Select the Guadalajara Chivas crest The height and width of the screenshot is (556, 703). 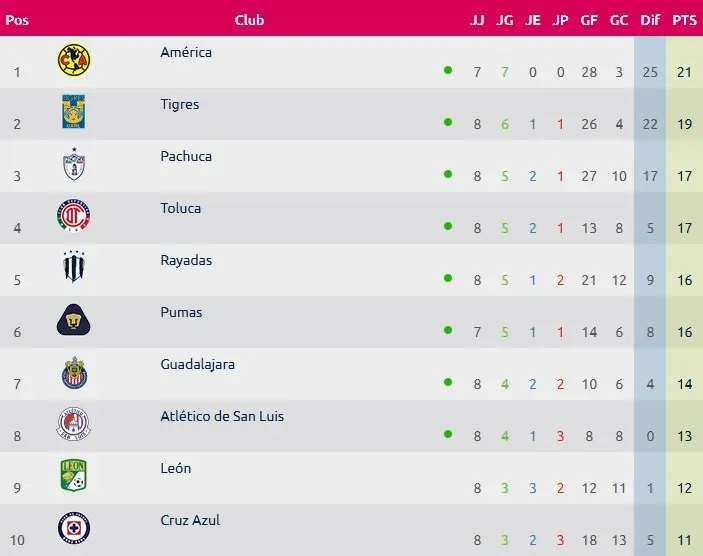point(74,372)
